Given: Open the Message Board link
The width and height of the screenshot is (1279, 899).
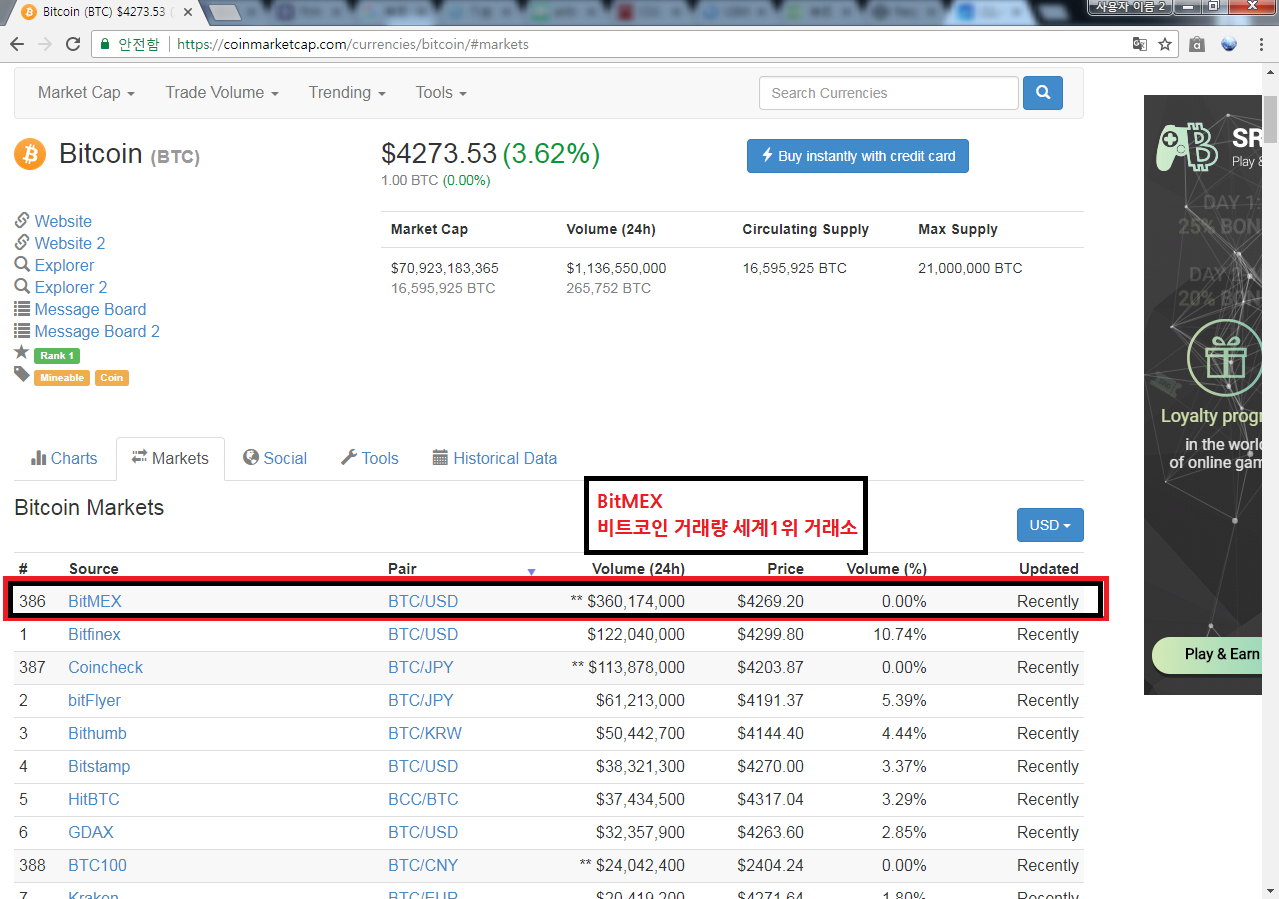Looking at the screenshot, I should coord(90,309).
